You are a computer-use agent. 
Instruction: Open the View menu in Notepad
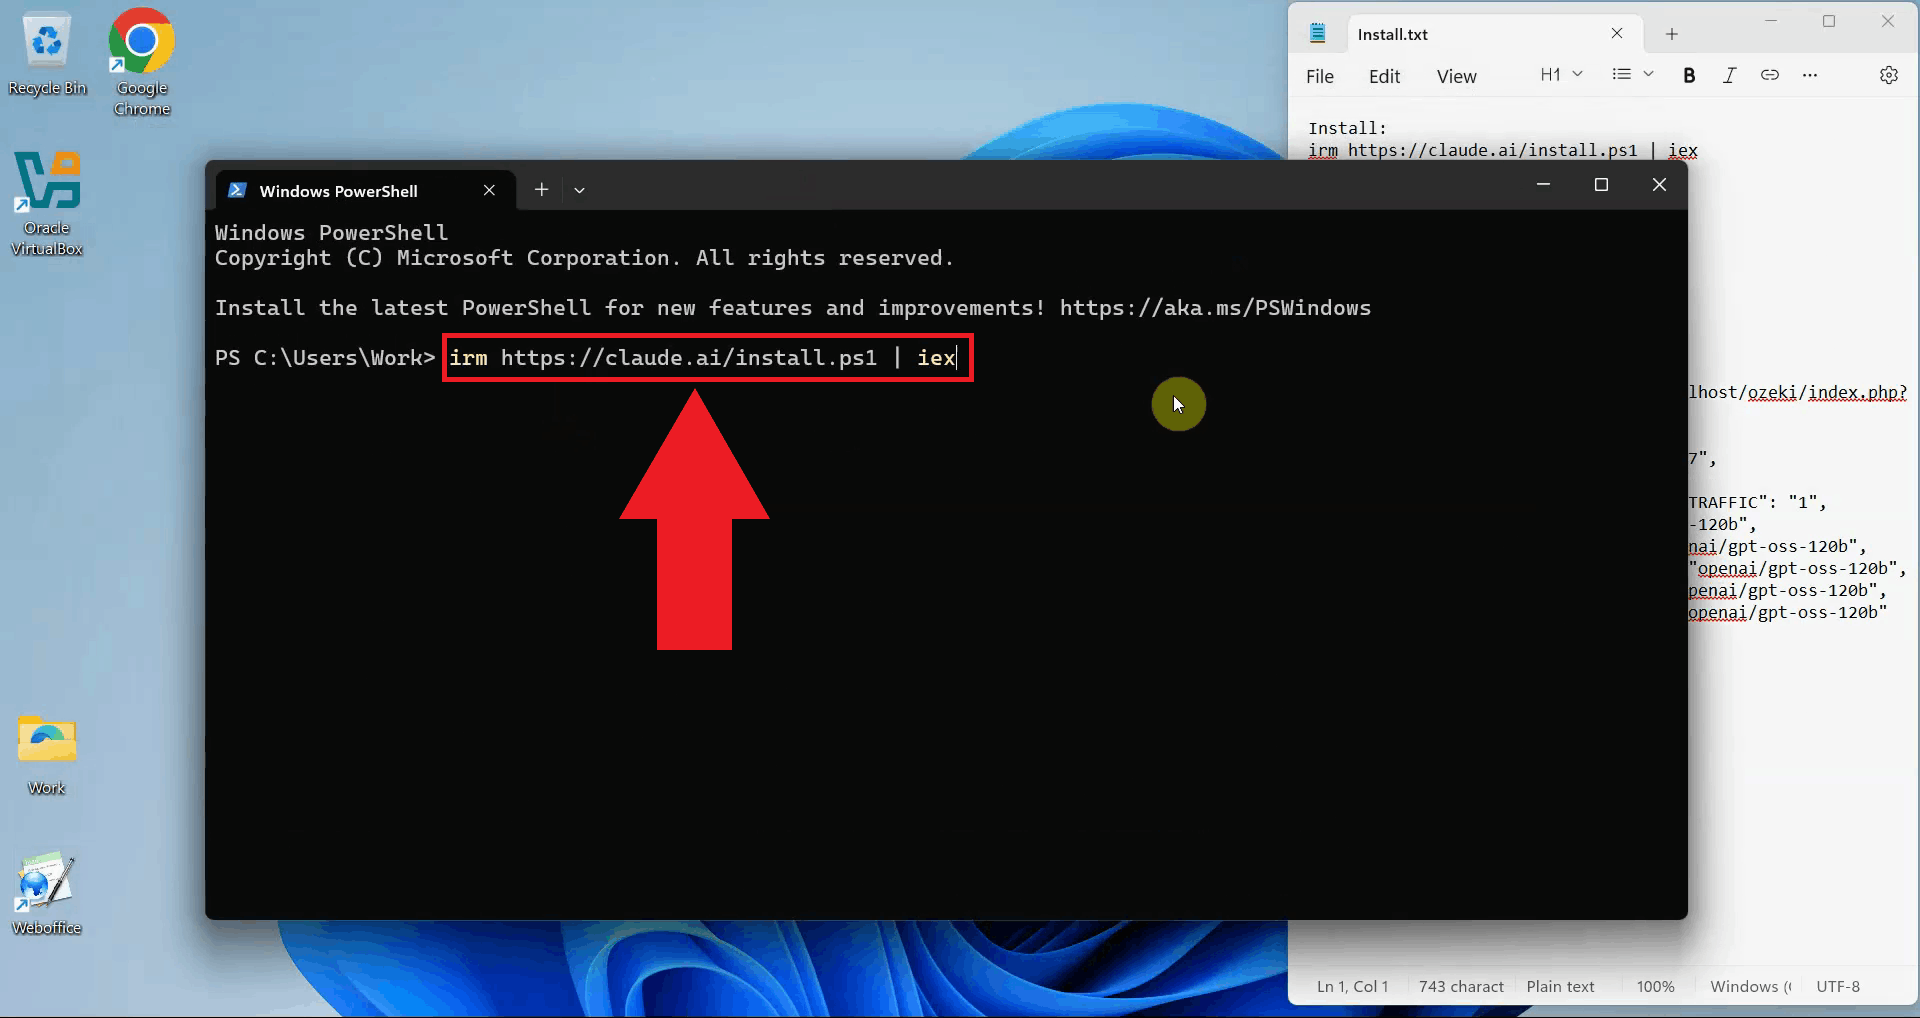1456,77
